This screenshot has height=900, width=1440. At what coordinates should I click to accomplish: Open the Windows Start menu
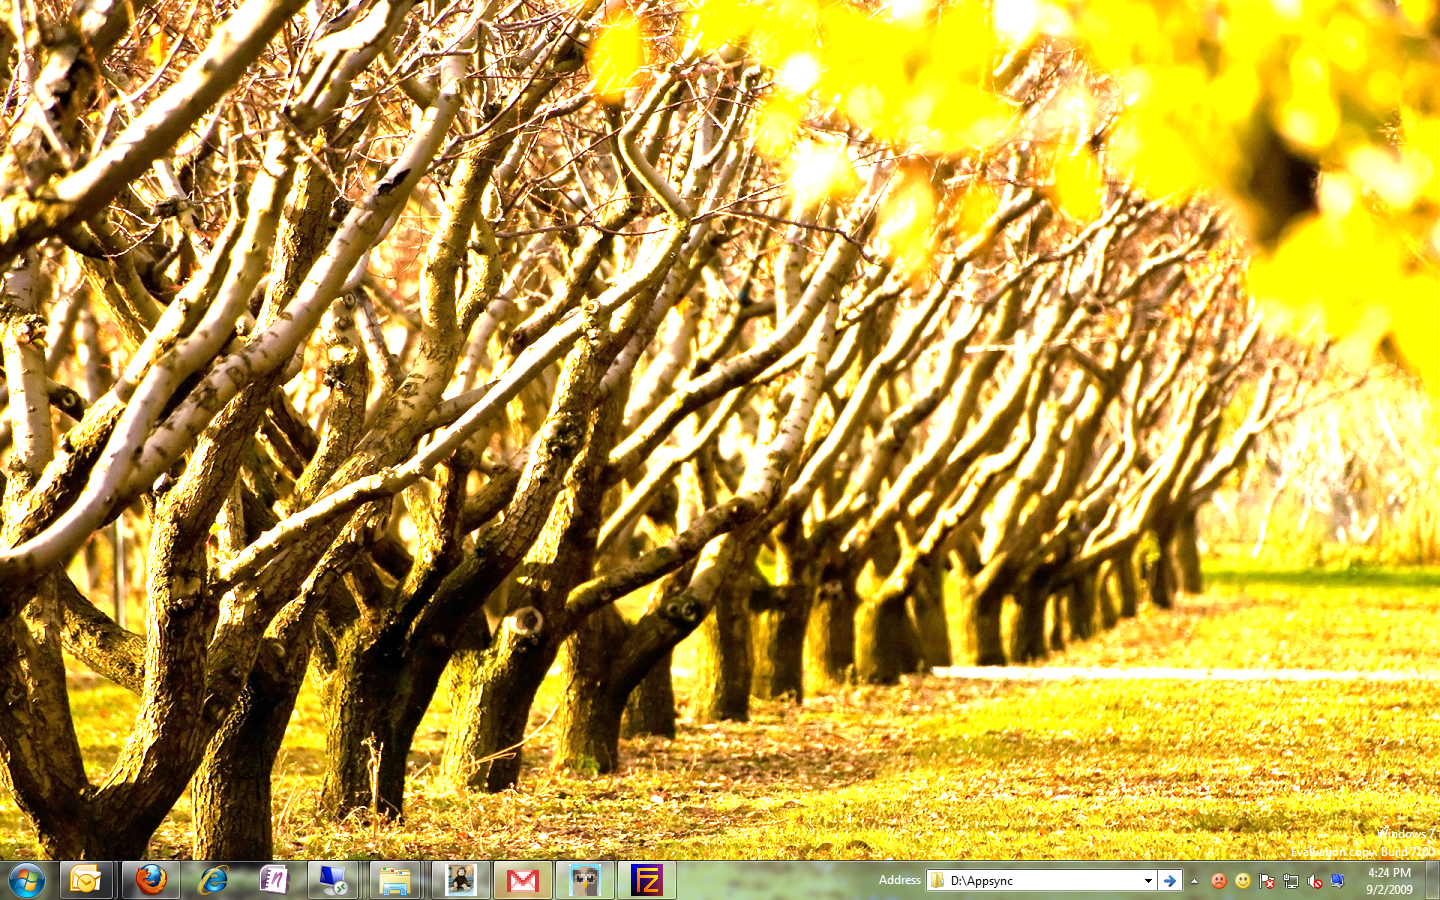coord(27,880)
